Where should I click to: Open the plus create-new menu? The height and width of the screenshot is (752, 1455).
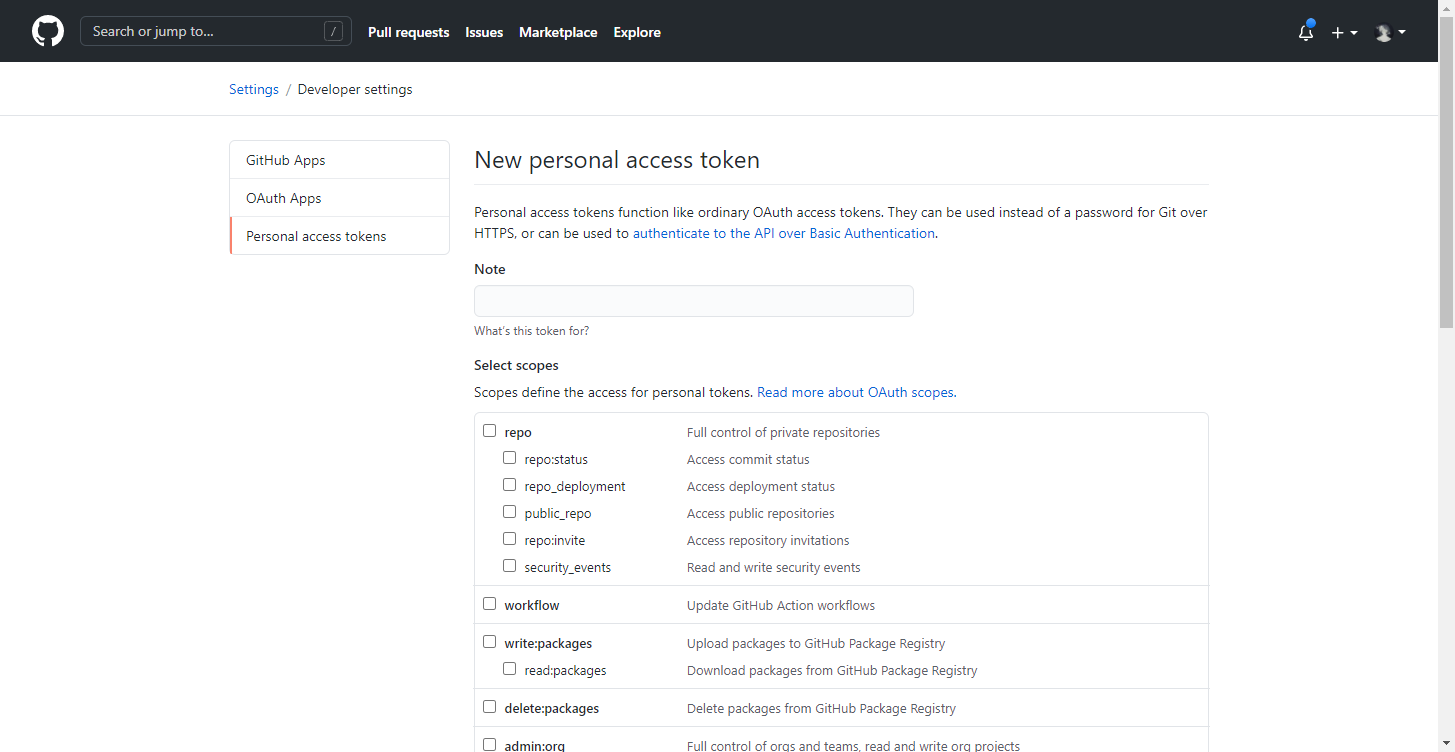(1344, 32)
